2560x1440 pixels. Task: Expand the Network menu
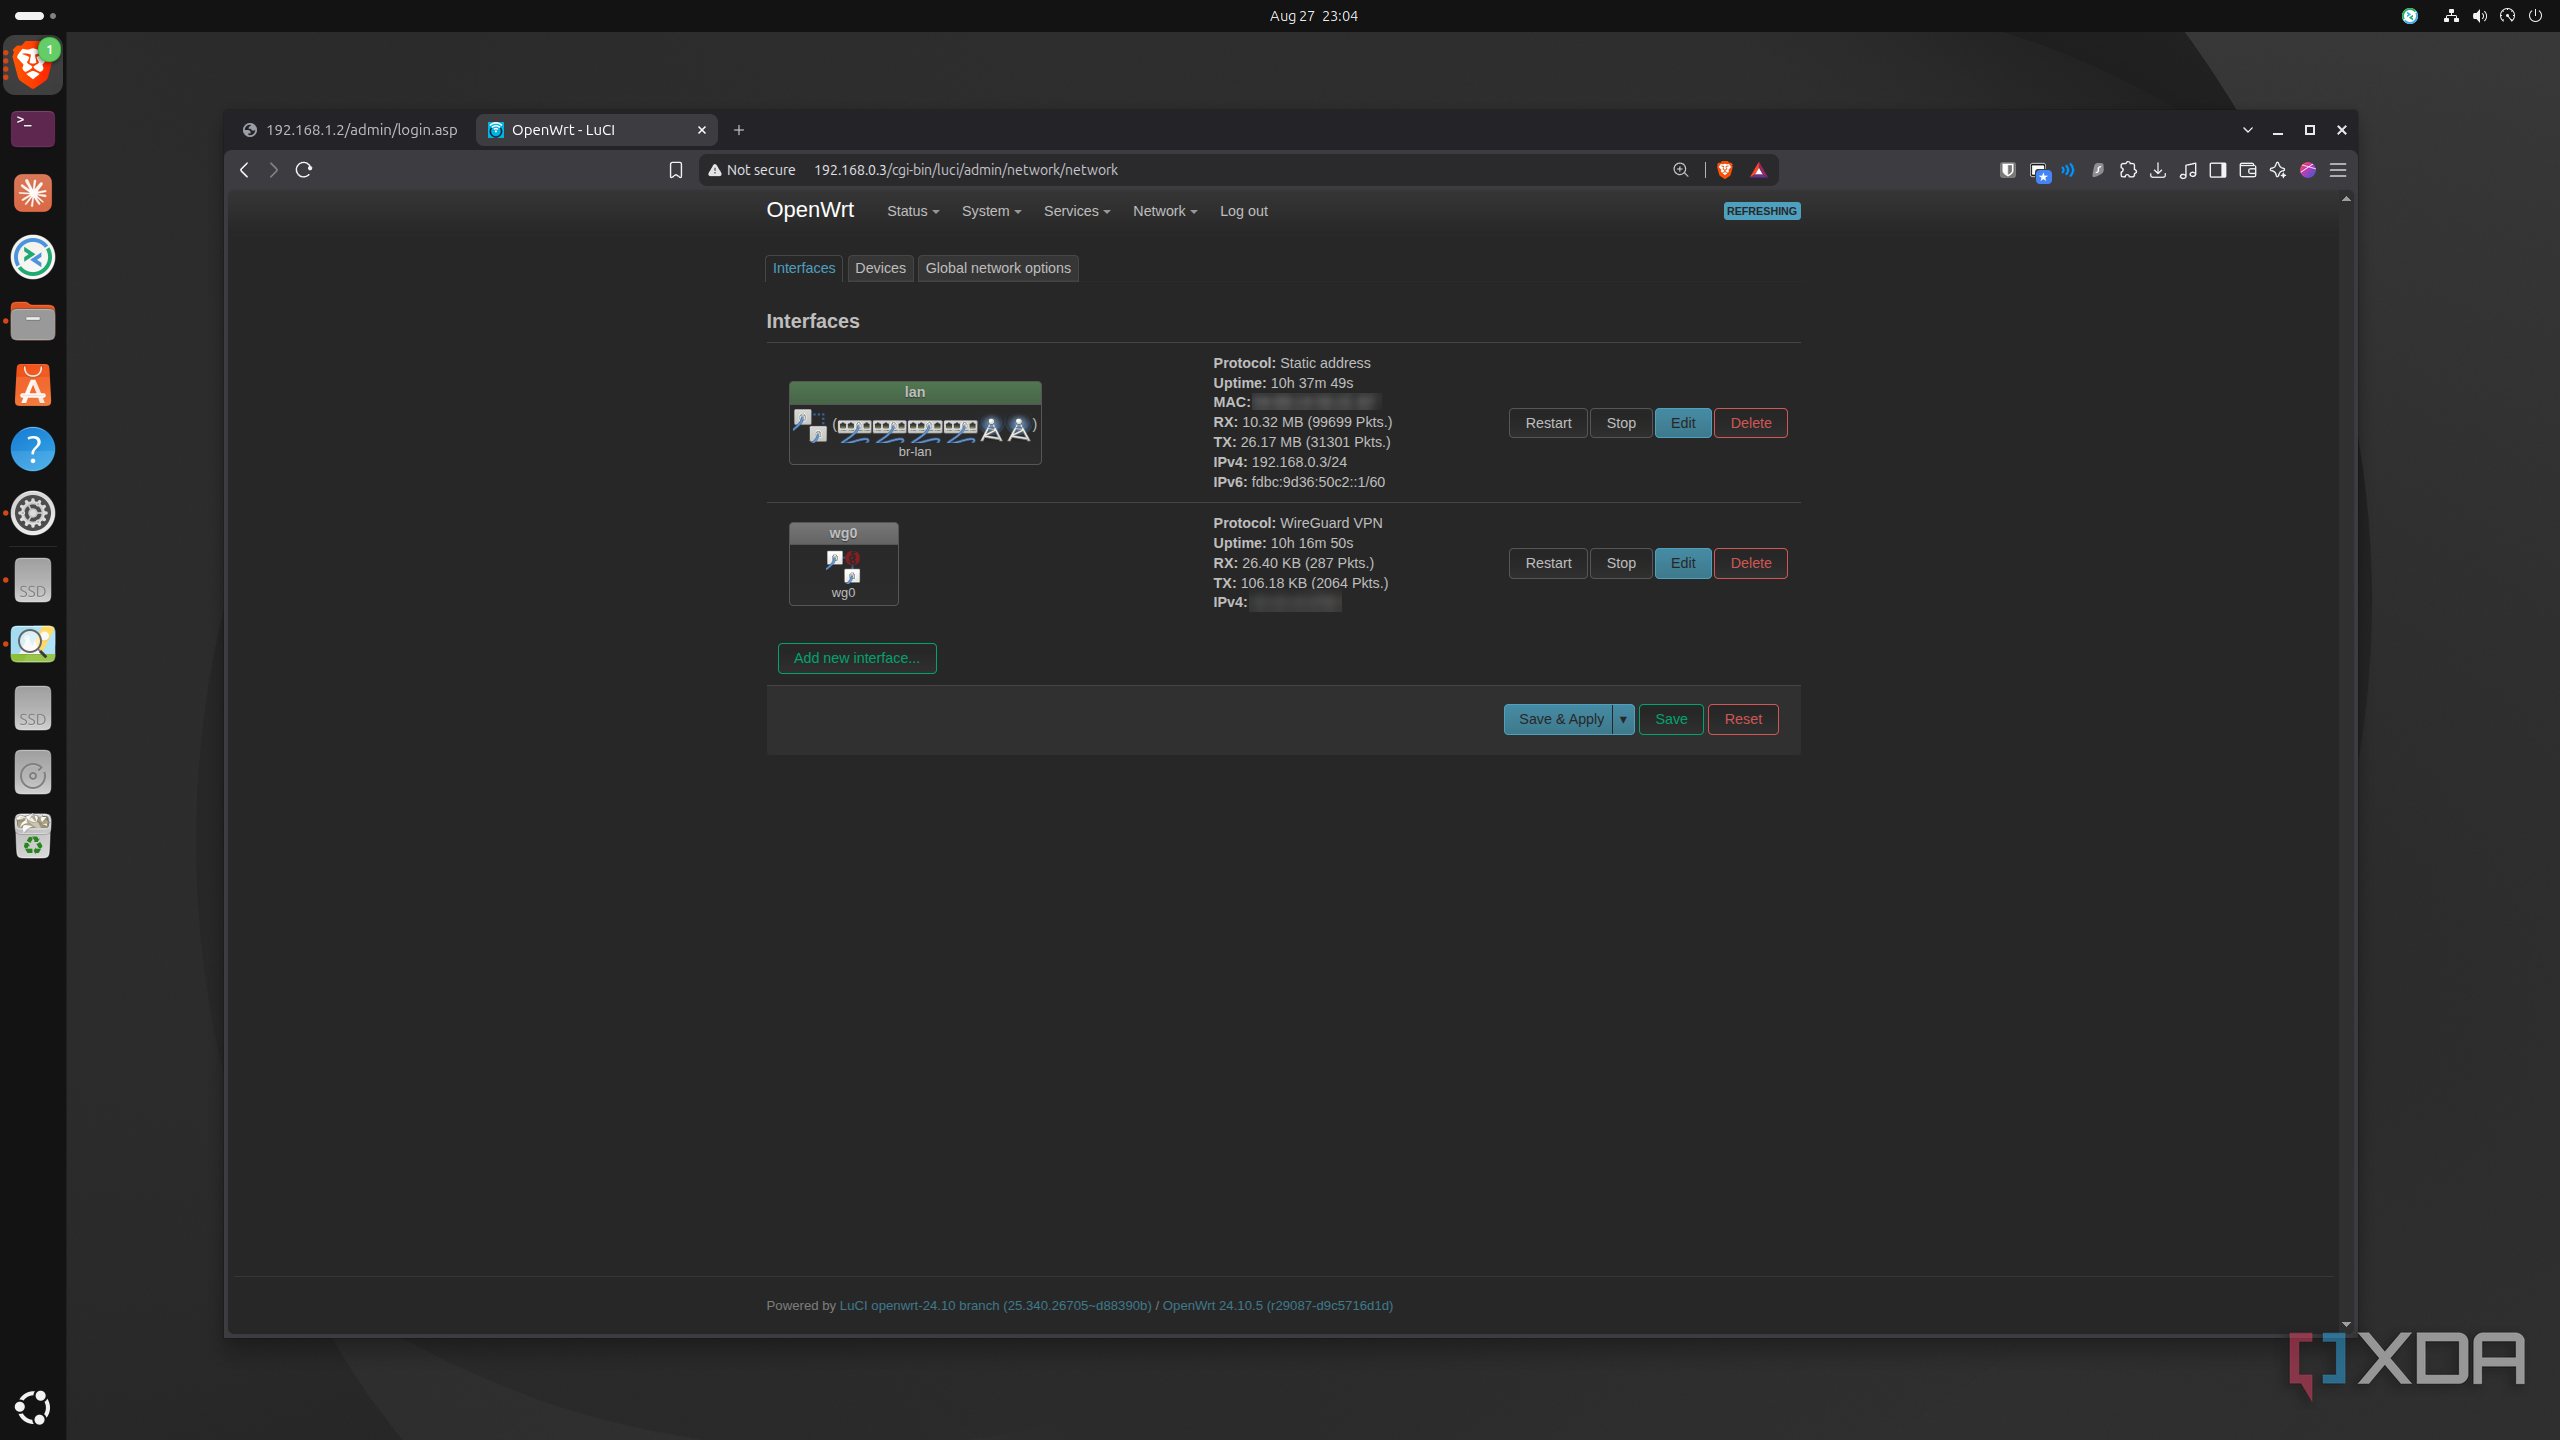point(1165,211)
